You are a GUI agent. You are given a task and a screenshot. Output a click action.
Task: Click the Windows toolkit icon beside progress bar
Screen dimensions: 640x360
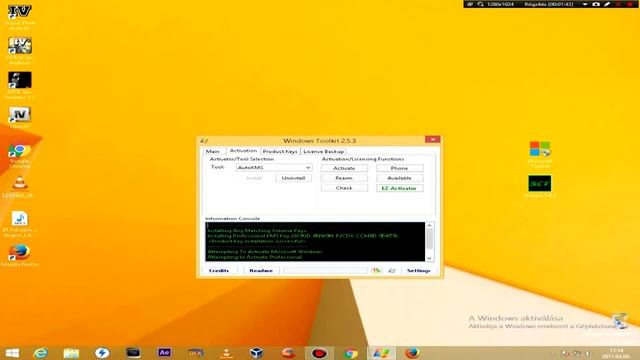(377, 270)
